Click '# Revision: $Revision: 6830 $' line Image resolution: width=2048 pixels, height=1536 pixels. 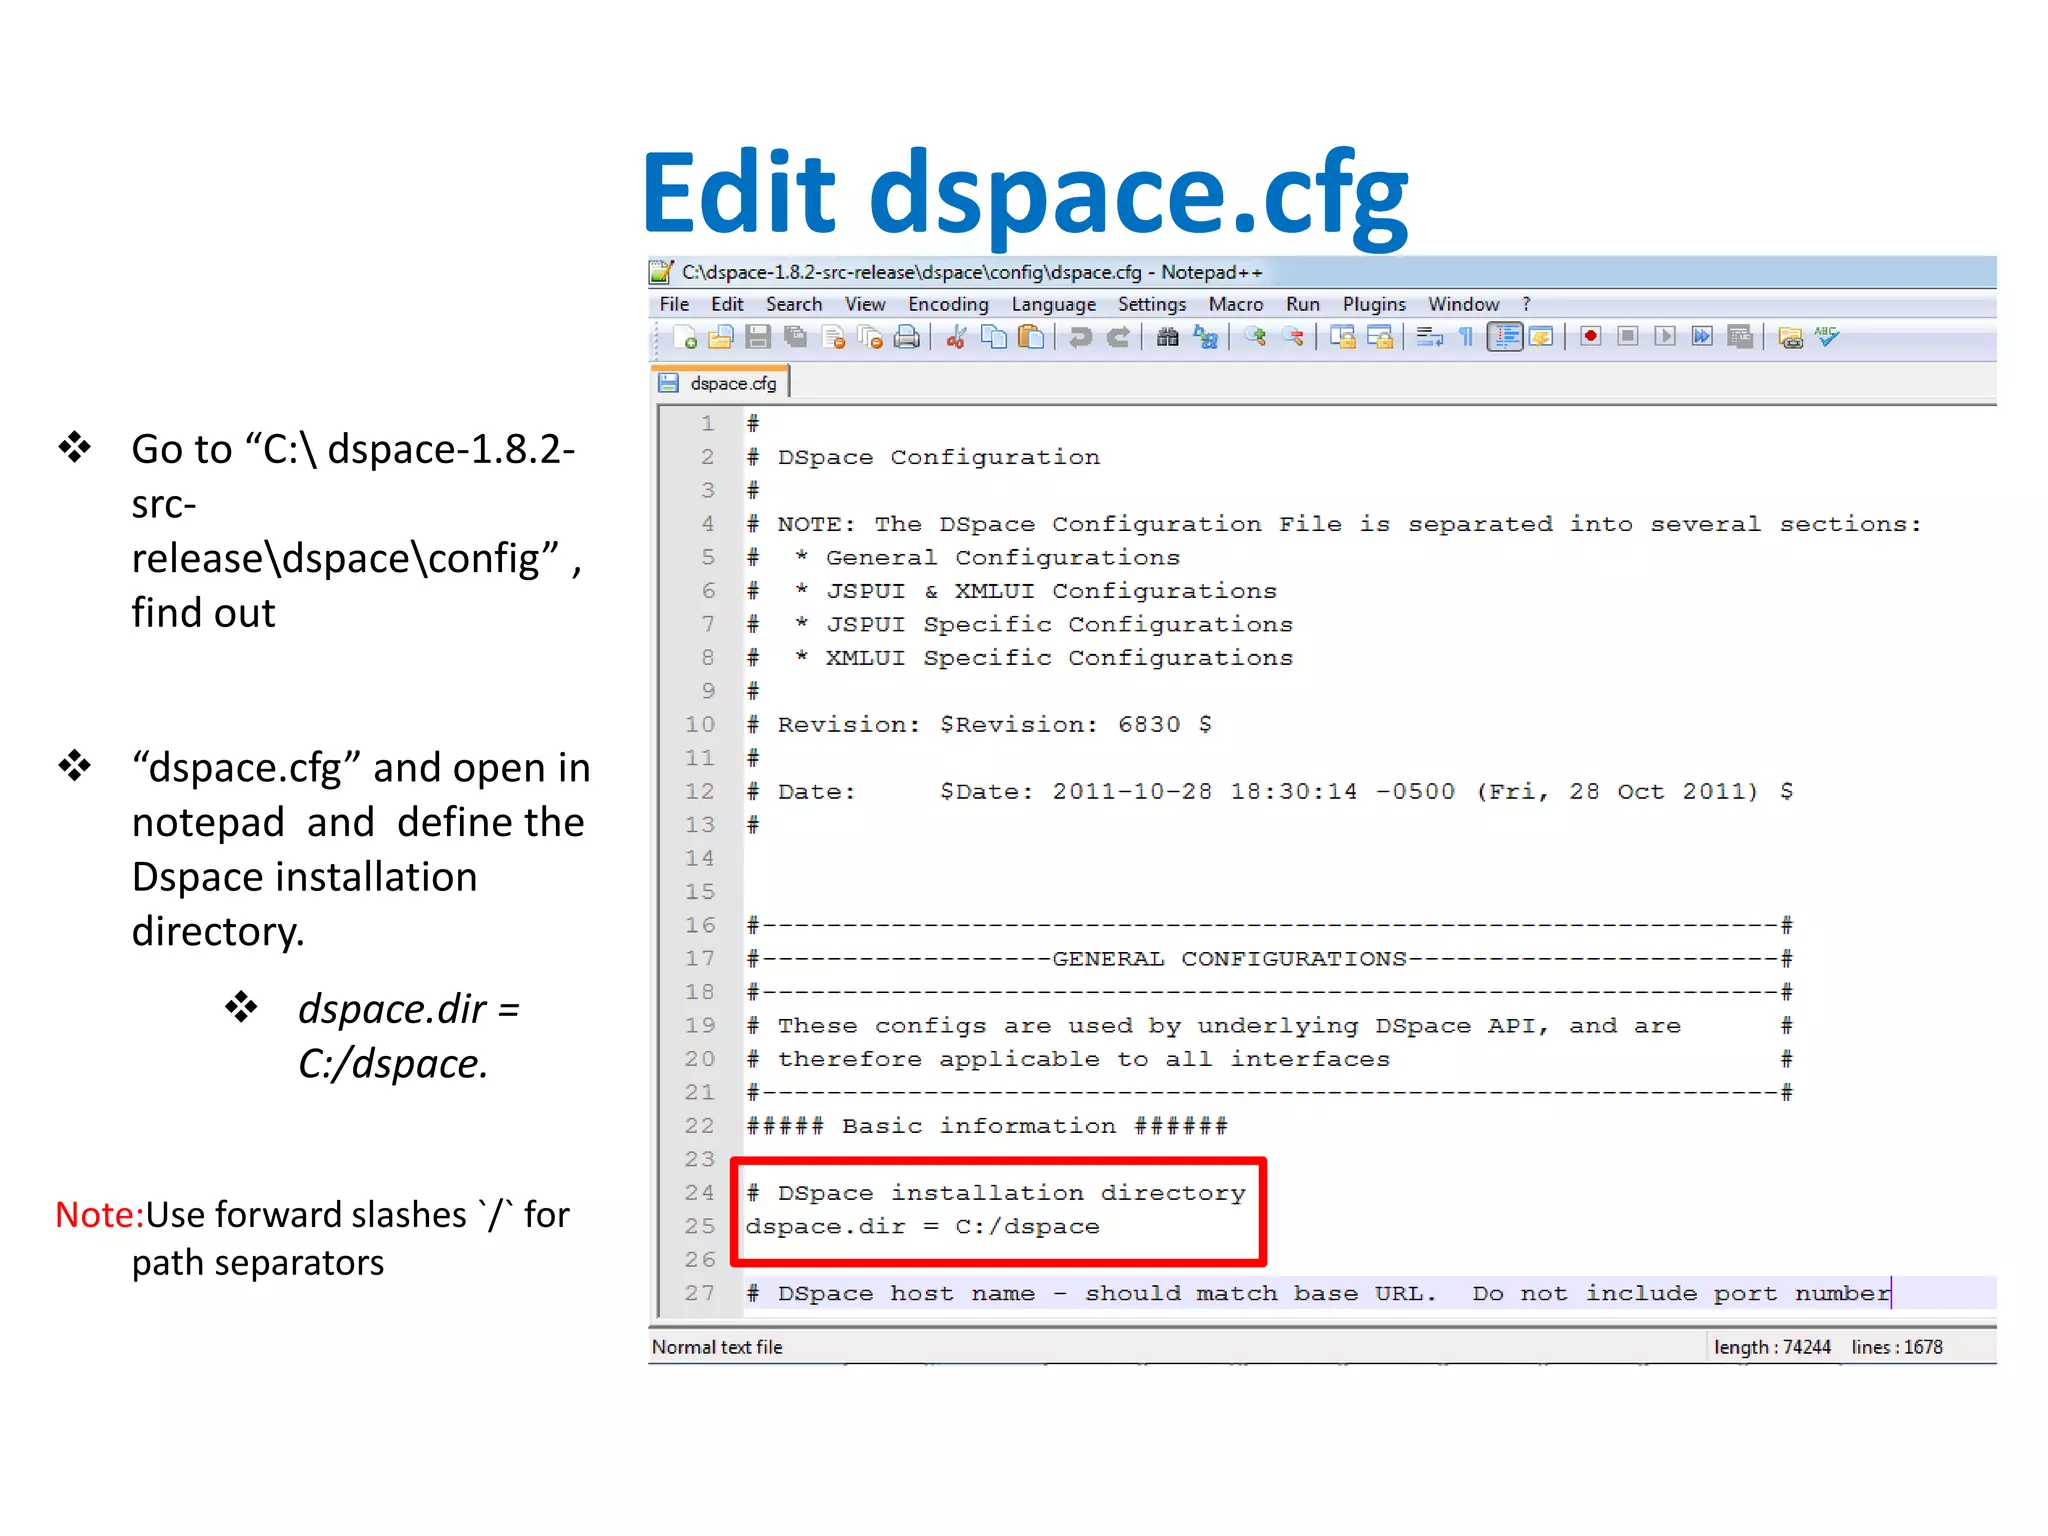tap(979, 725)
